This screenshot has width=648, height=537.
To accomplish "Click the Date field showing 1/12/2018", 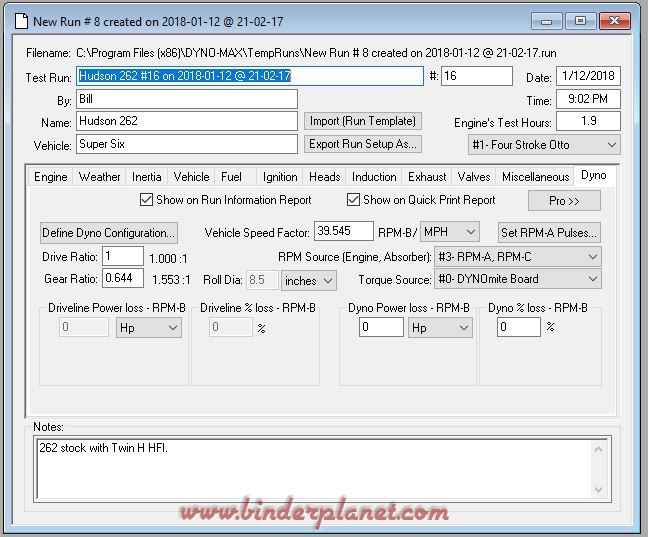I will [588, 76].
